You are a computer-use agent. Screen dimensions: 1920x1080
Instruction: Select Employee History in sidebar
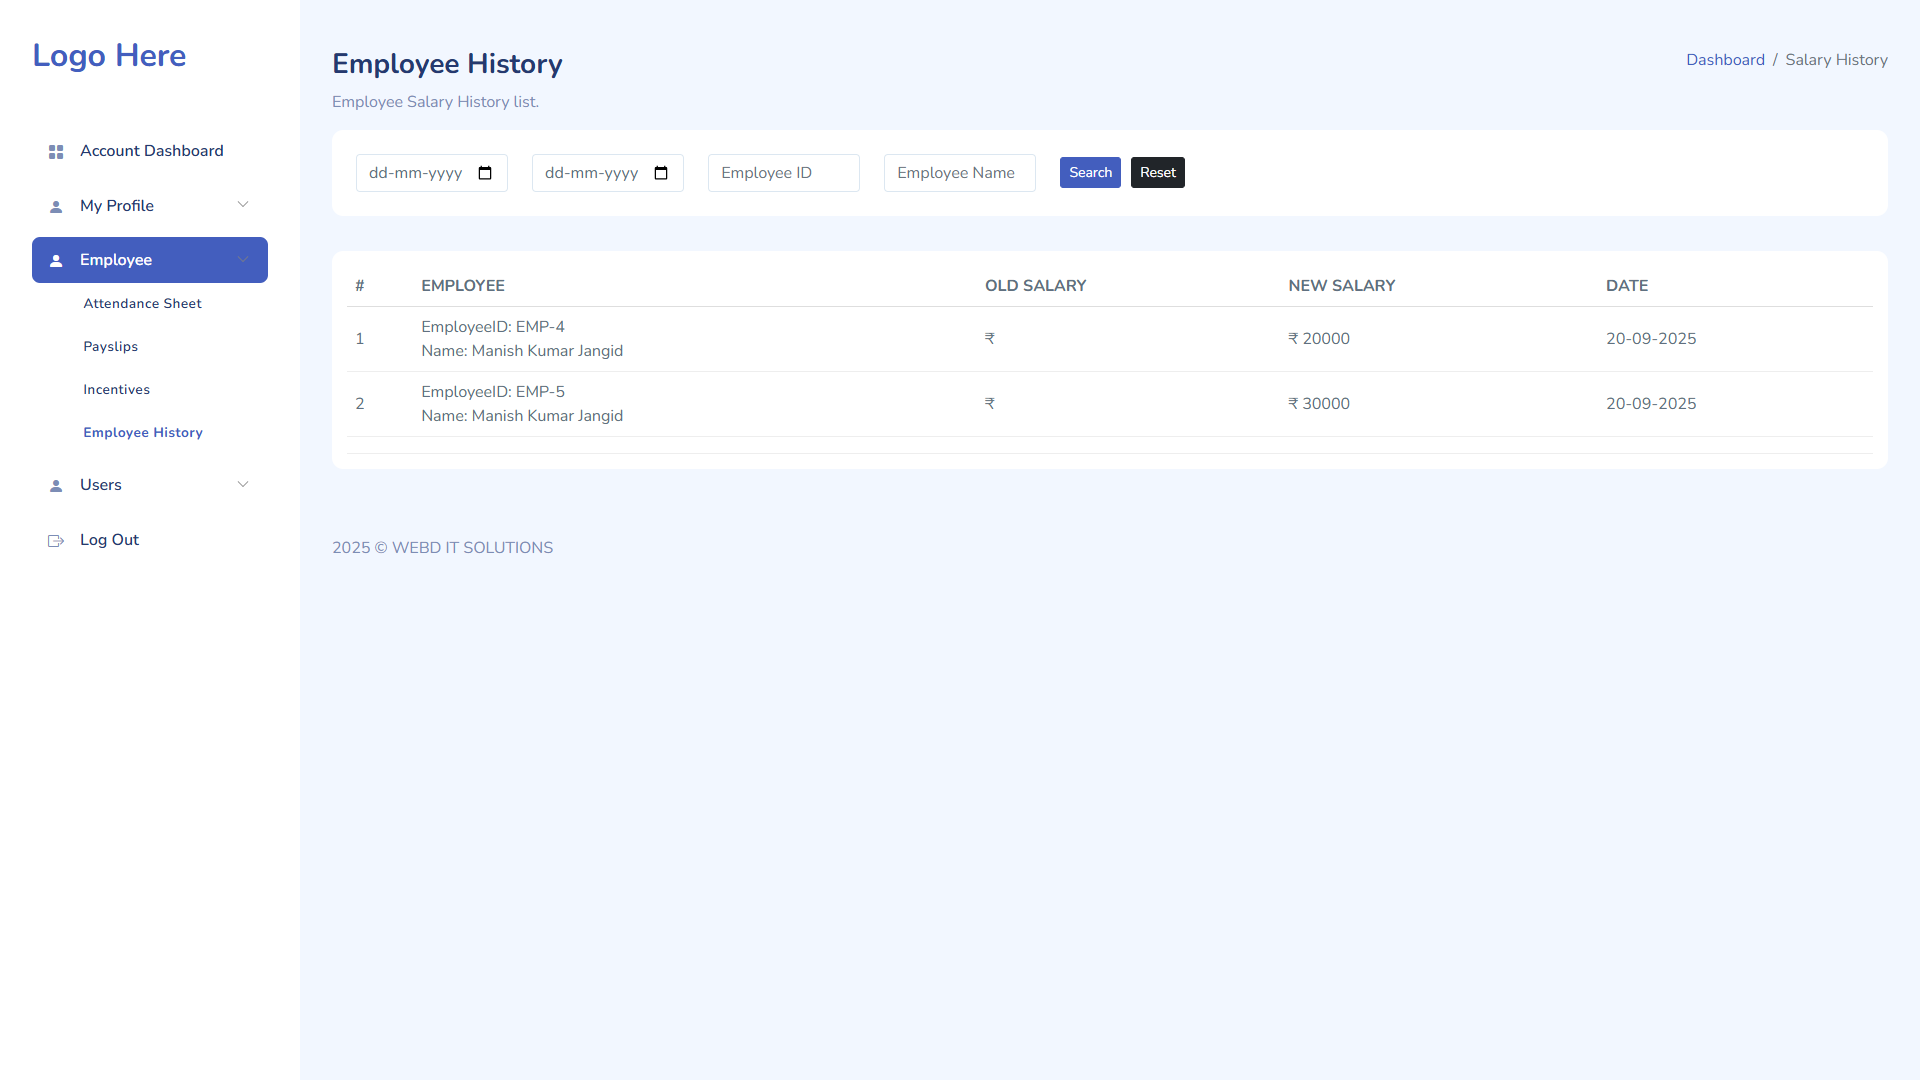point(143,433)
